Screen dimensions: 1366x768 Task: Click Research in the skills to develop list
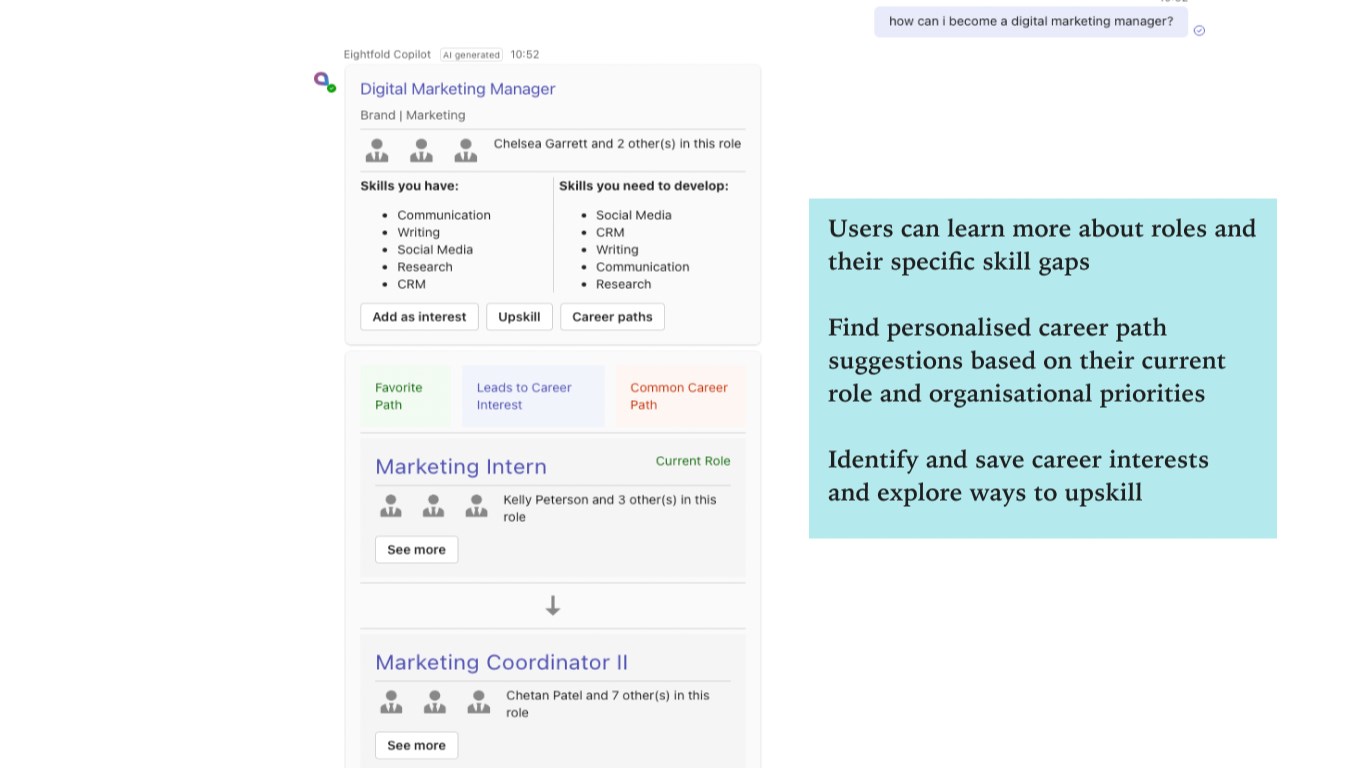pyautogui.click(x=624, y=284)
